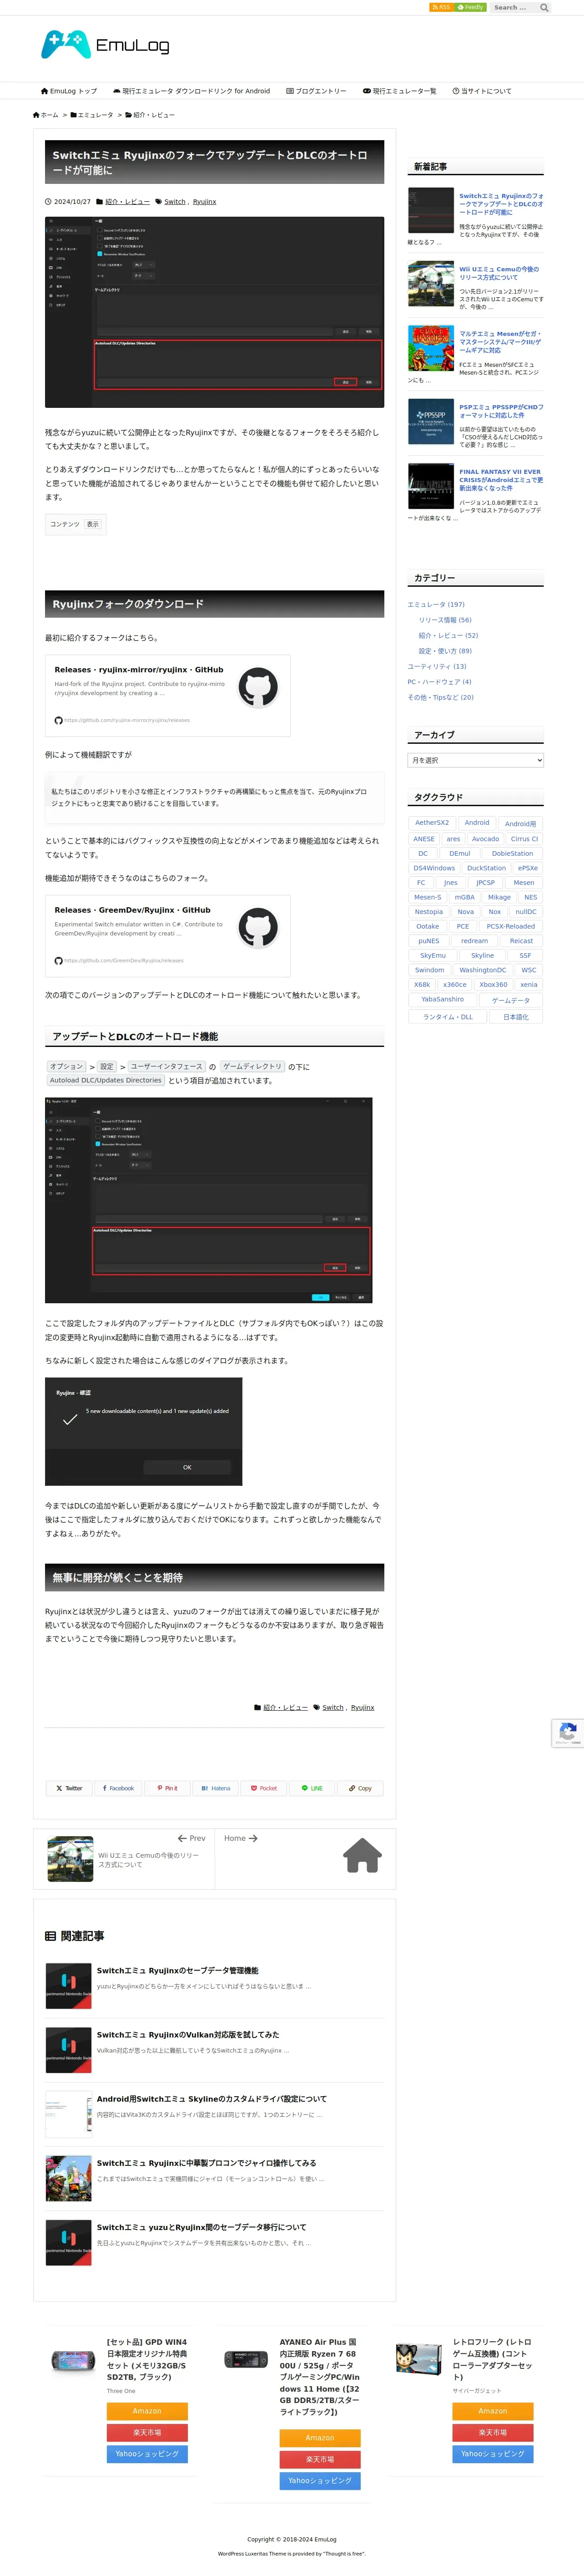Click 紹介・レビュー category under the title
The height and width of the screenshot is (2576, 584).
pyautogui.click(x=127, y=202)
